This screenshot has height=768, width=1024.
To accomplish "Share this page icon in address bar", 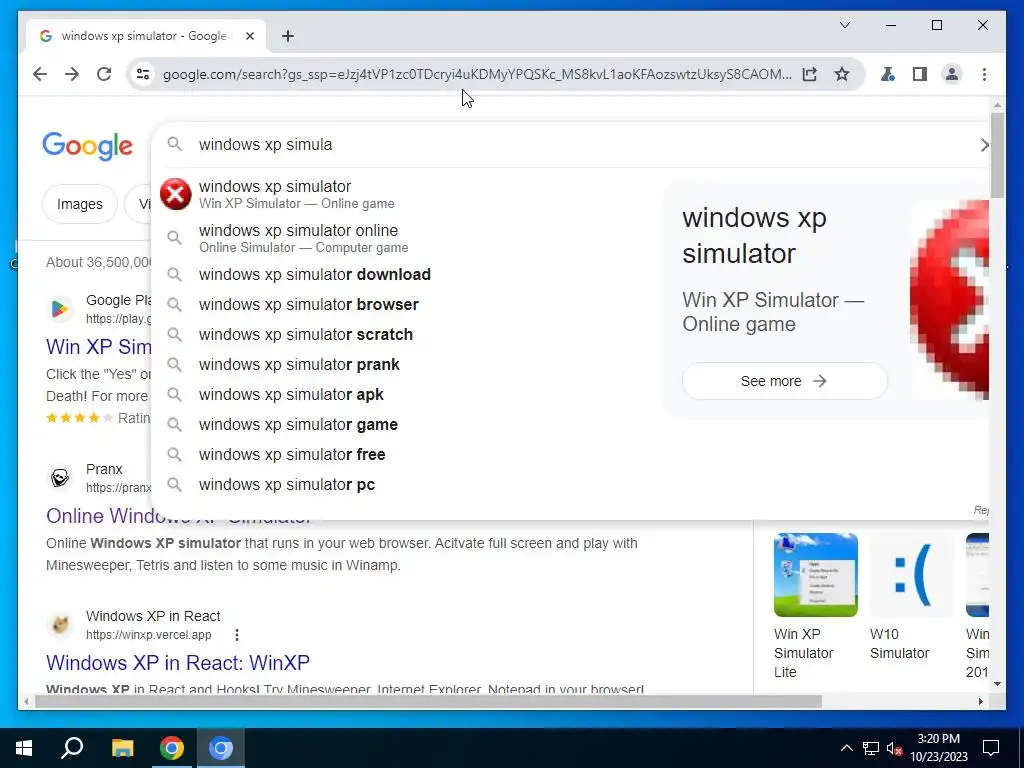I will click(810, 74).
